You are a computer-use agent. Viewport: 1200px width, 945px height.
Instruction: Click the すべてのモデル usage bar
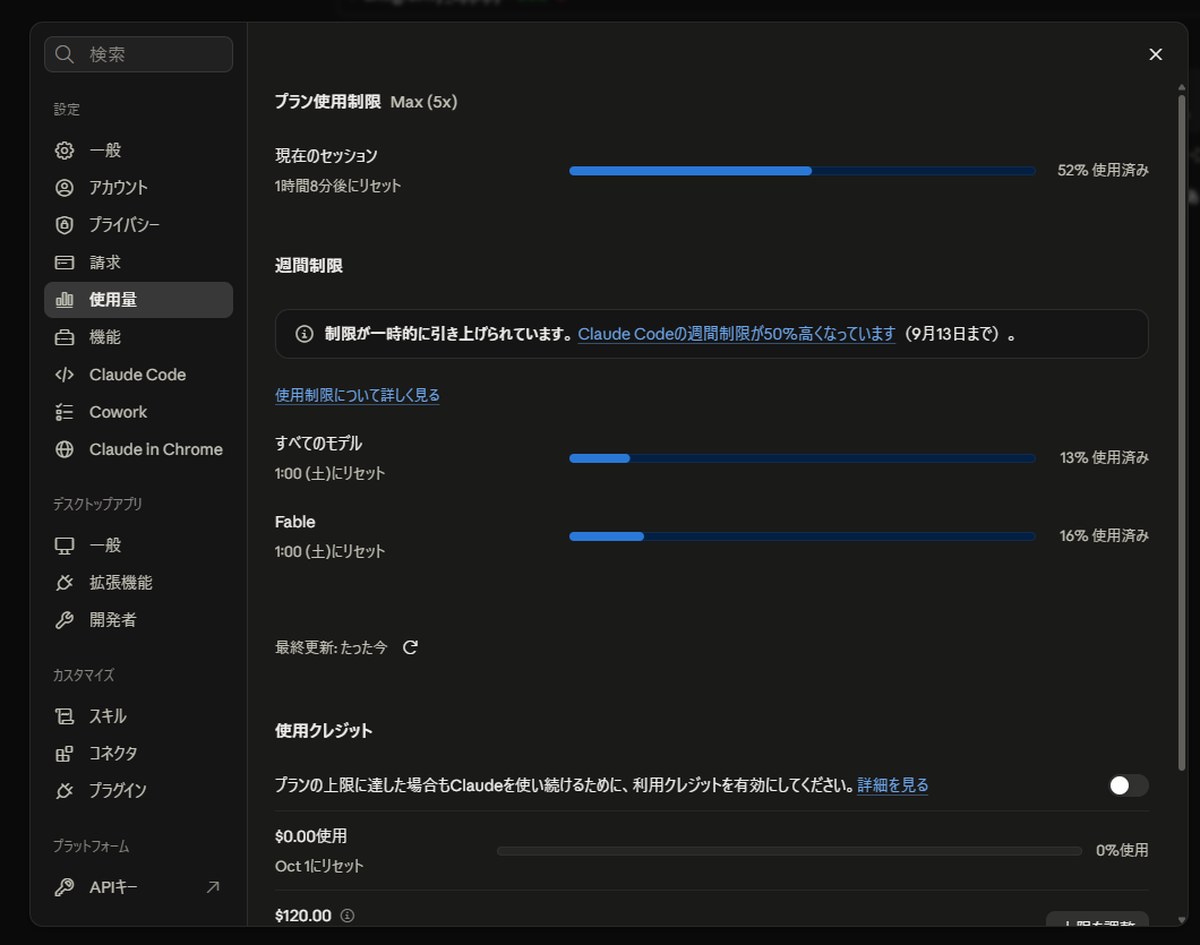(802, 458)
